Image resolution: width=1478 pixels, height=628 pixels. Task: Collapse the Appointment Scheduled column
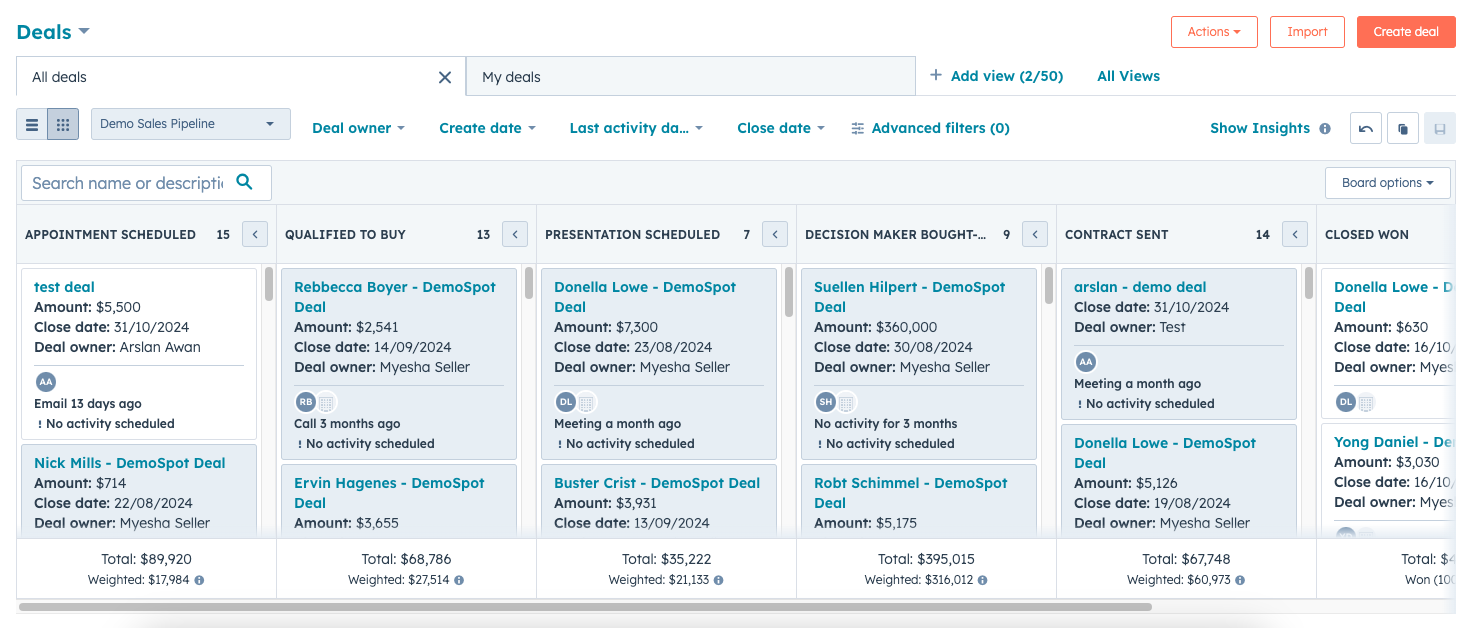255,234
